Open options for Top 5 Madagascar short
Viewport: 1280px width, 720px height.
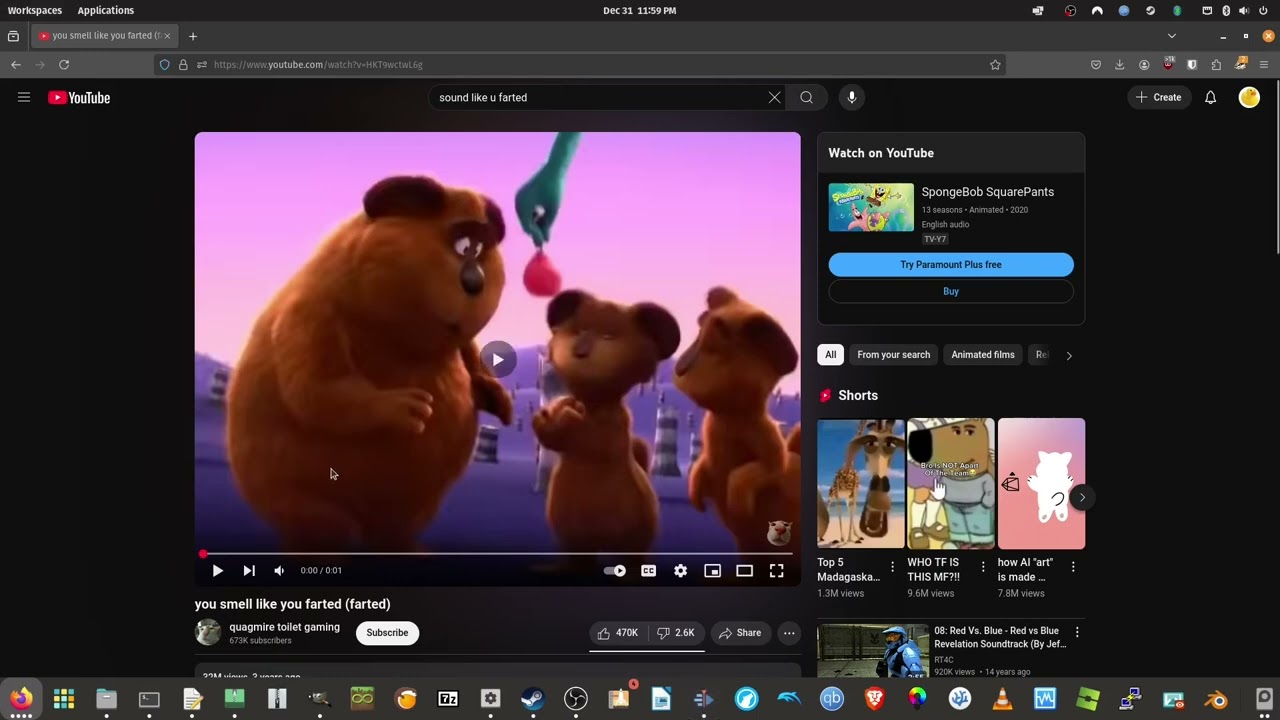[x=893, y=567]
